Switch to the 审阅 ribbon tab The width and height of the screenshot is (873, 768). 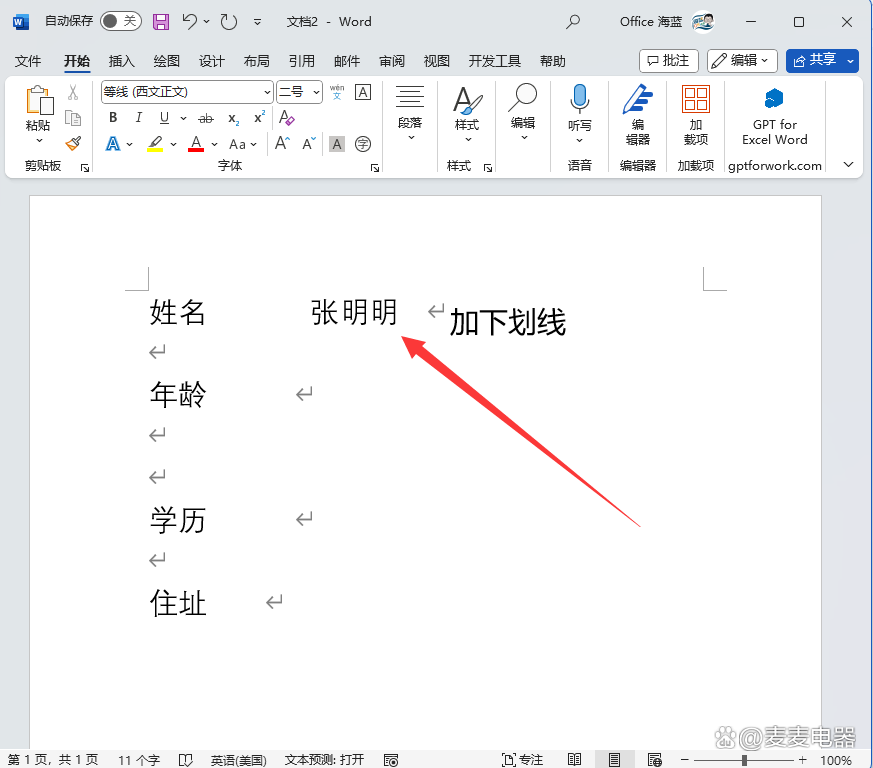[391, 61]
